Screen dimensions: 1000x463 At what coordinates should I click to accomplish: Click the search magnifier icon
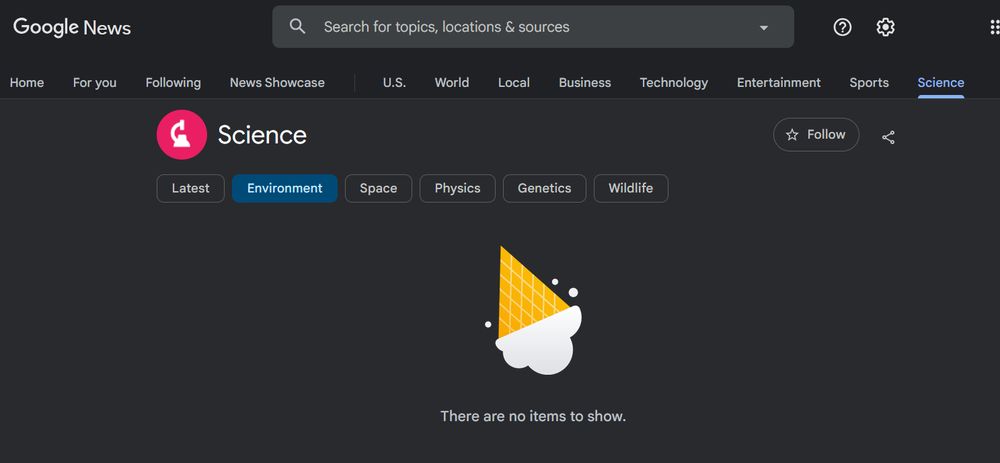tap(297, 27)
